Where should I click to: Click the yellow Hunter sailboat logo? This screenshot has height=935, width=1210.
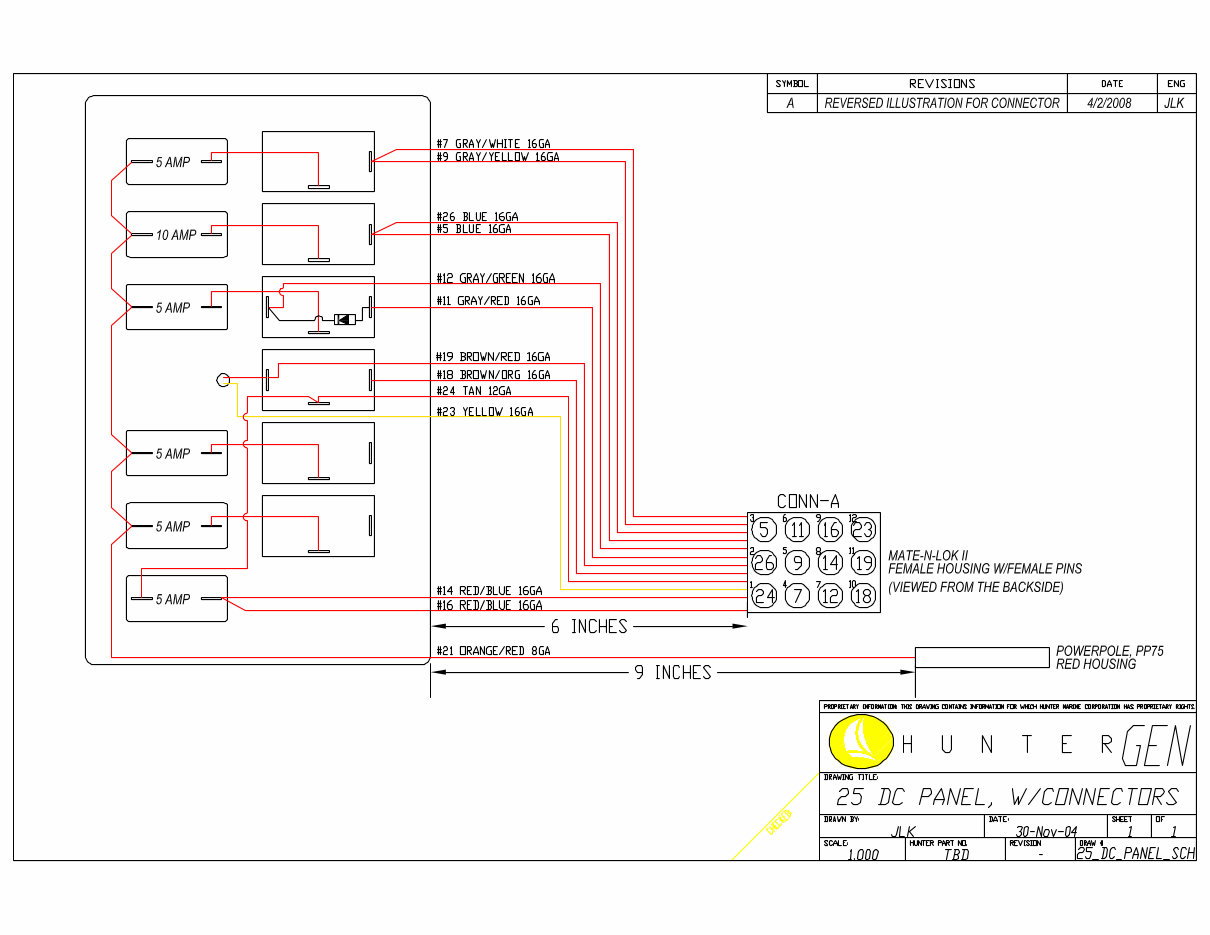click(x=861, y=743)
